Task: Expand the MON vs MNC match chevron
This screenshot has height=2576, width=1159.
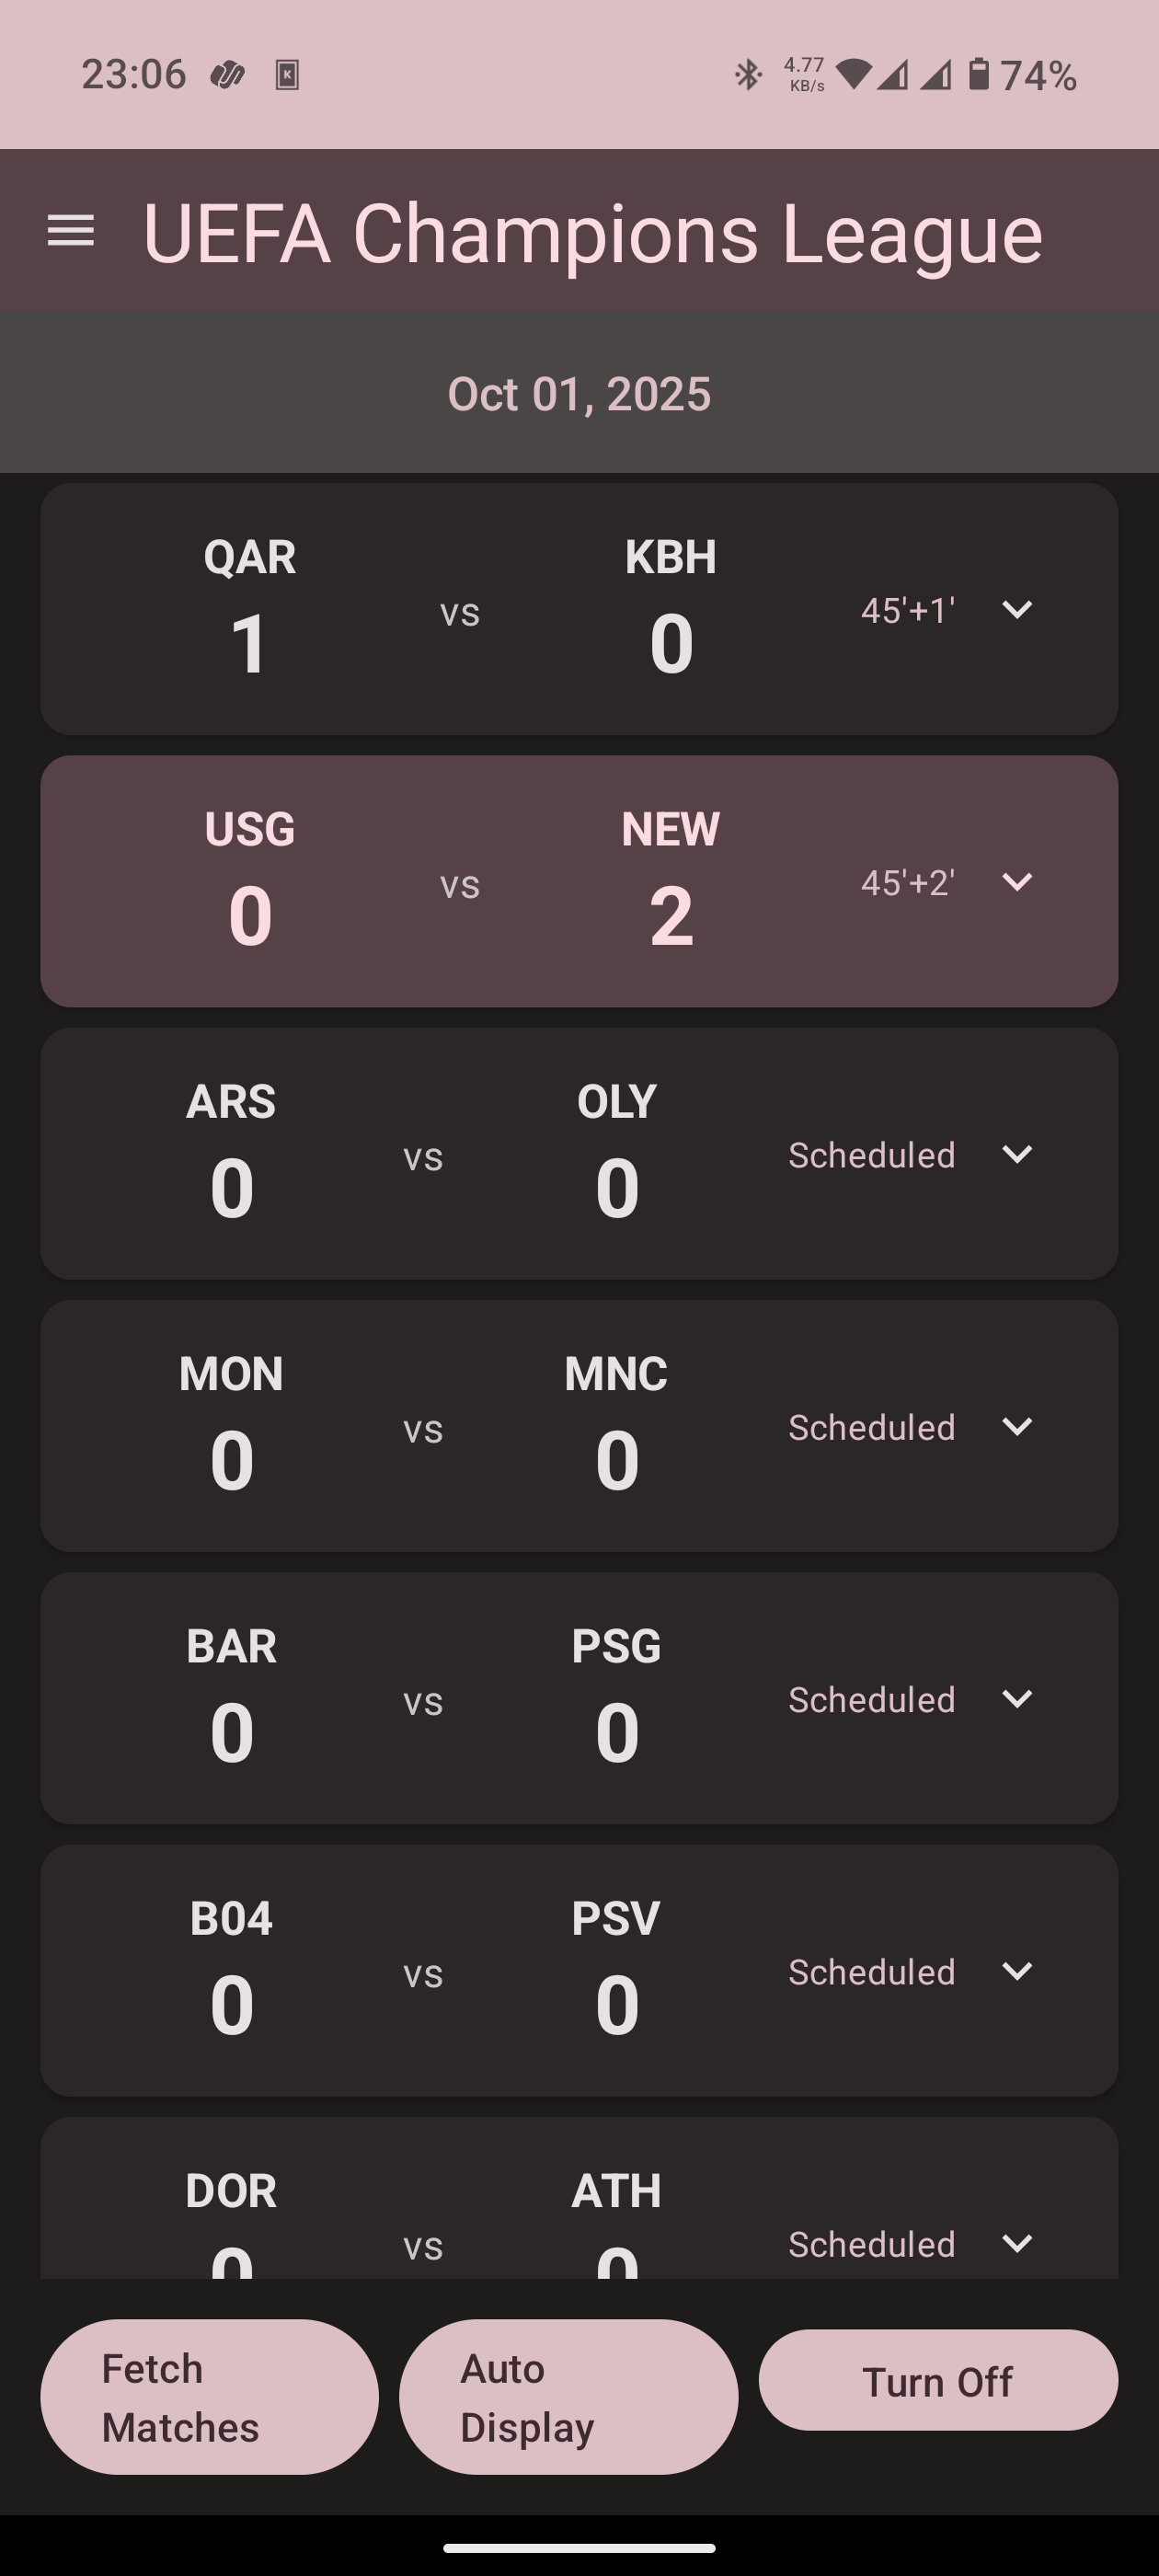Action: [1017, 1427]
